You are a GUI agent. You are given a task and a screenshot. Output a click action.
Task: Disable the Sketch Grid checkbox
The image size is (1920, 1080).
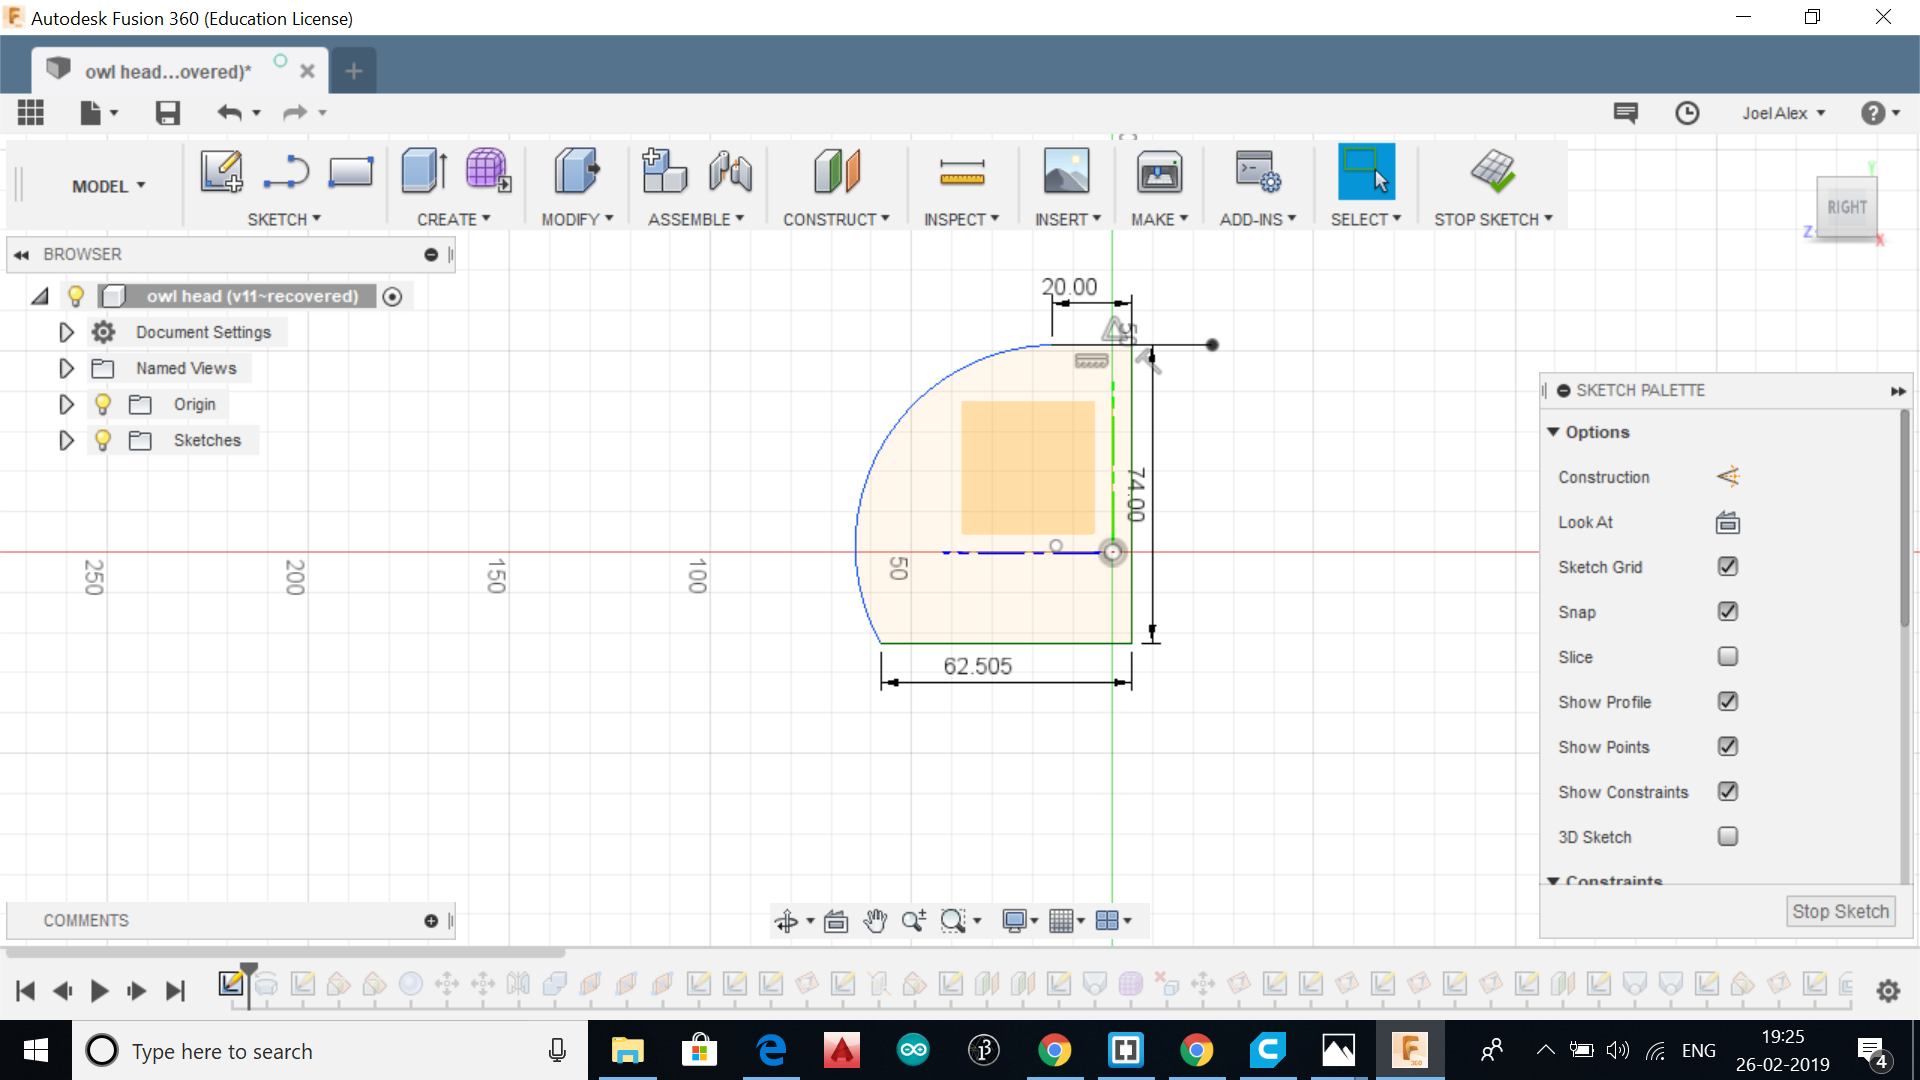tap(1727, 567)
